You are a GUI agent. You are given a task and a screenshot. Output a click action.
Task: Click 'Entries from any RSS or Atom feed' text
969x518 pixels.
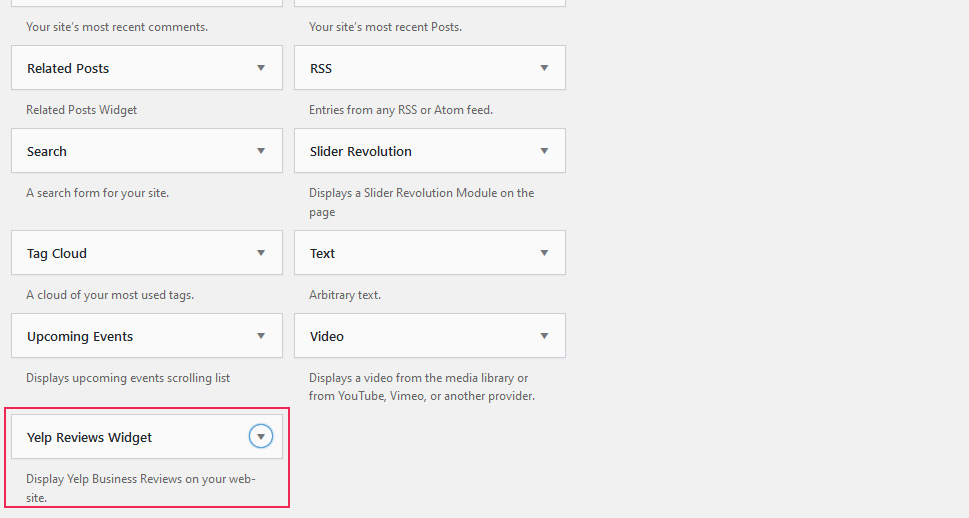click(x=401, y=110)
